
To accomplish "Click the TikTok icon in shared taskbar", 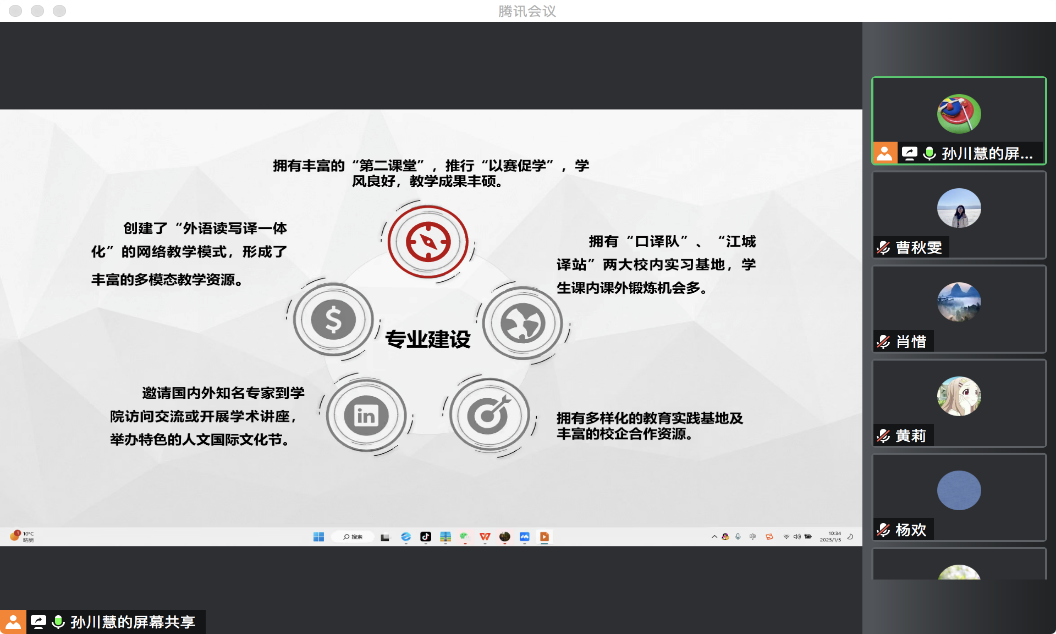I will coord(425,537).
